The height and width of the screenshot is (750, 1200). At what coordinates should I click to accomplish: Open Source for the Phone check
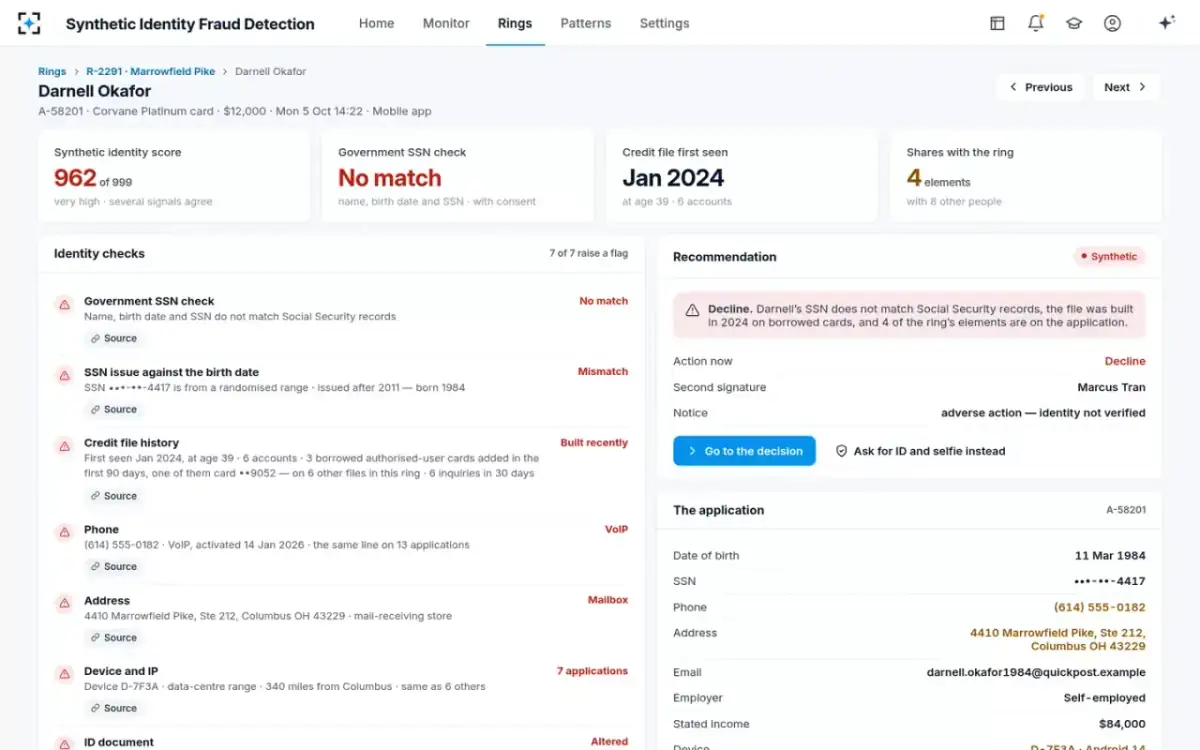click(113, 566)
